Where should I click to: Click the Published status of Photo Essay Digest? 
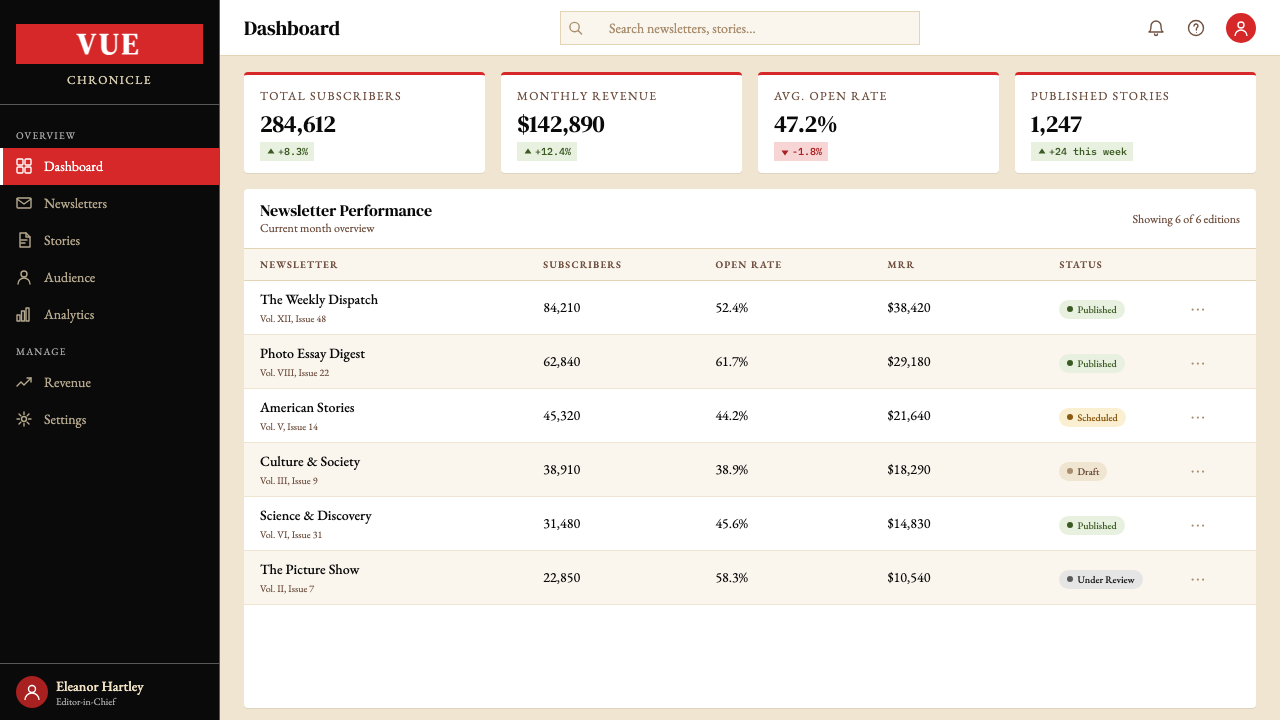coord(1092,363)
